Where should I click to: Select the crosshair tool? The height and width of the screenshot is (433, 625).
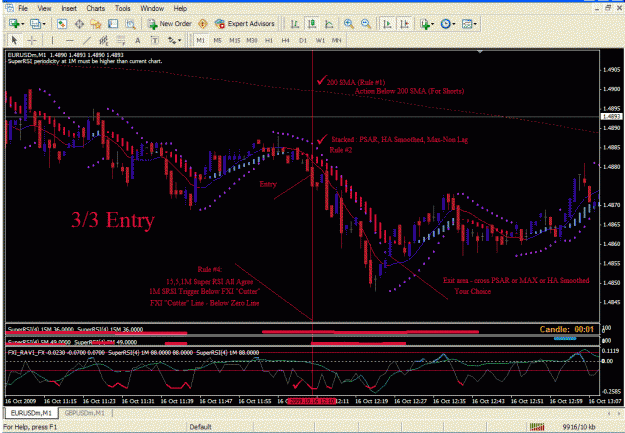(31, 40)
